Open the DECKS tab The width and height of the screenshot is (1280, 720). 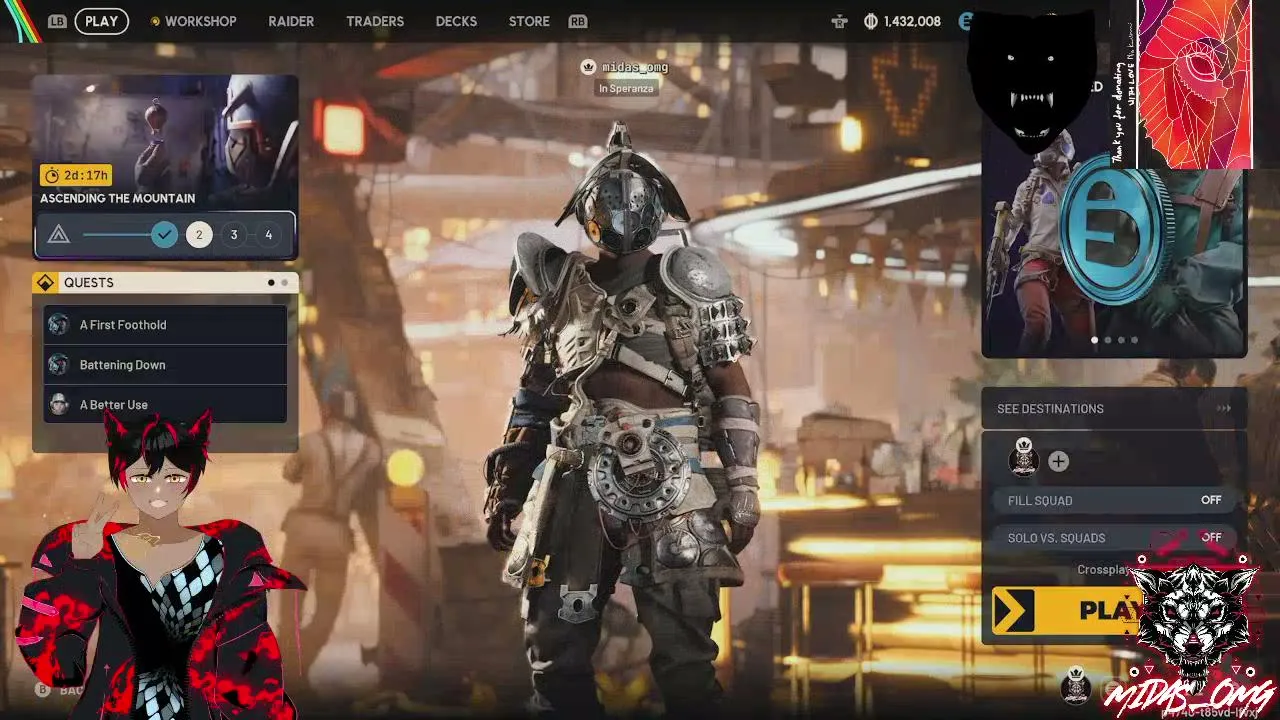click(x=456, y=21)
